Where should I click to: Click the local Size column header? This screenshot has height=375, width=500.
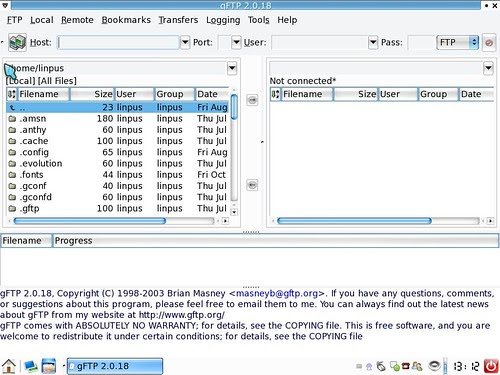[92, 94]
